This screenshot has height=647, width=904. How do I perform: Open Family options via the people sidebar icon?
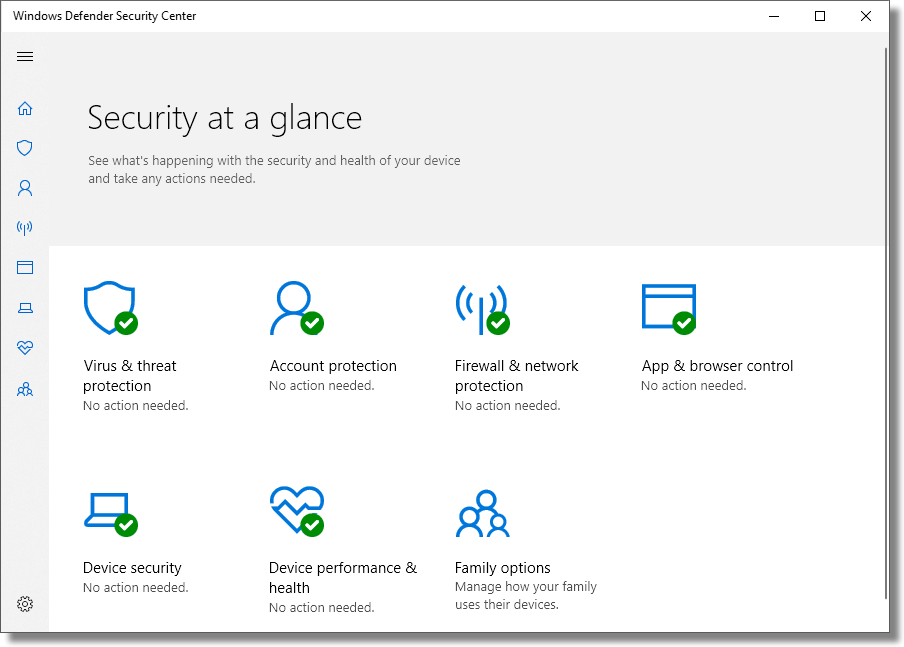[24, 388]
